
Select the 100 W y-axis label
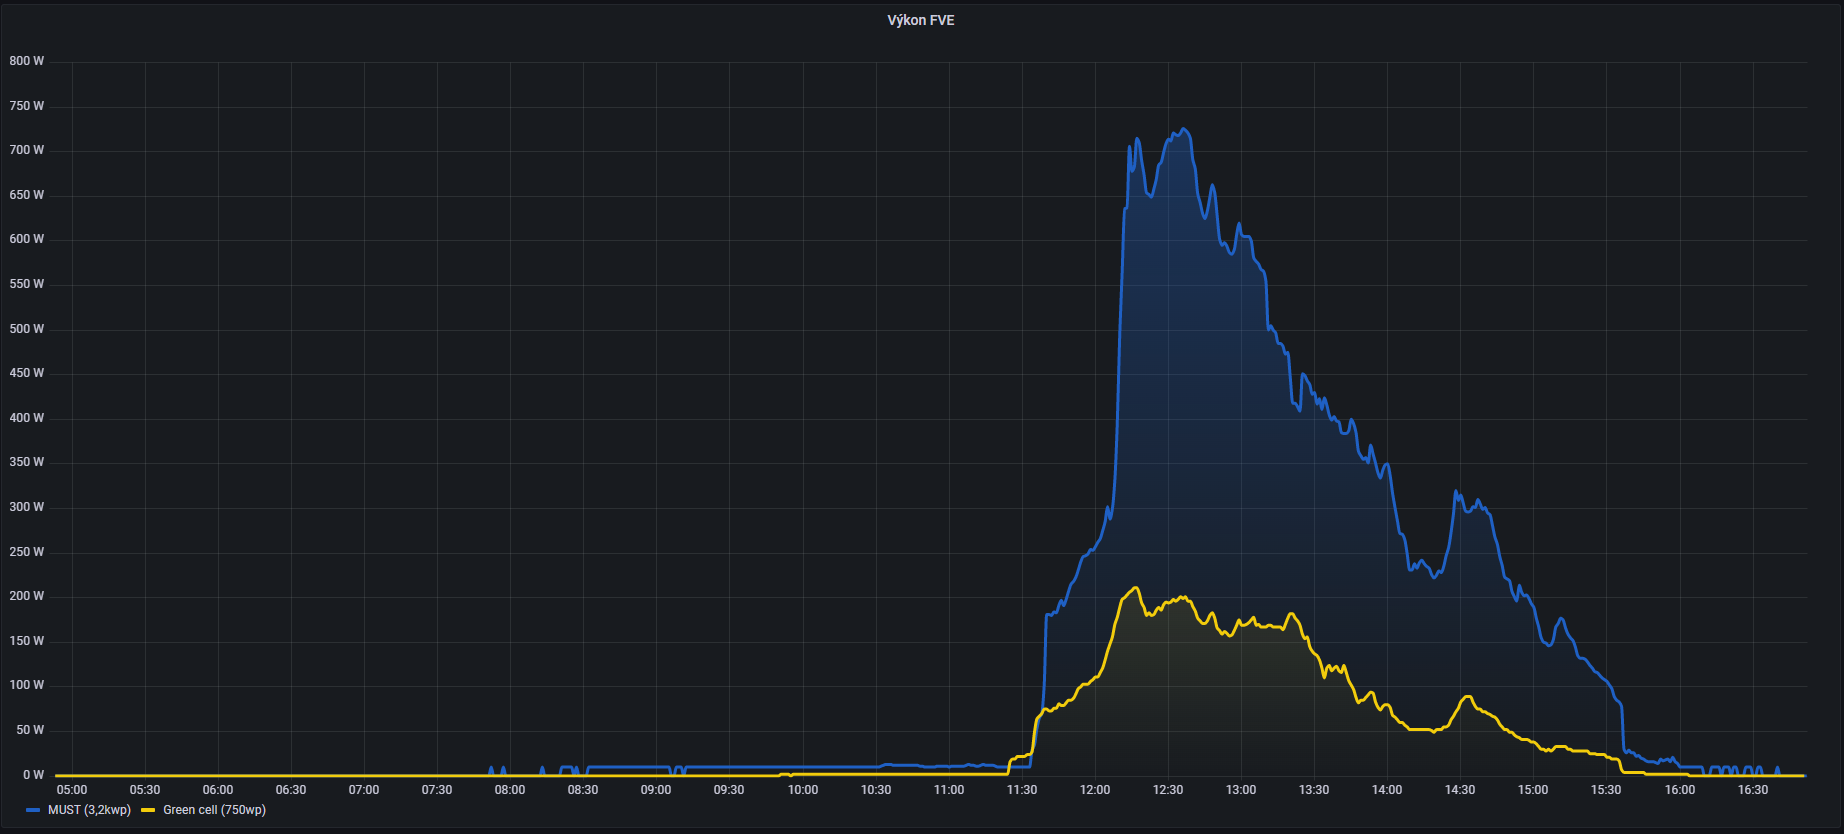[x=27, y=685]
